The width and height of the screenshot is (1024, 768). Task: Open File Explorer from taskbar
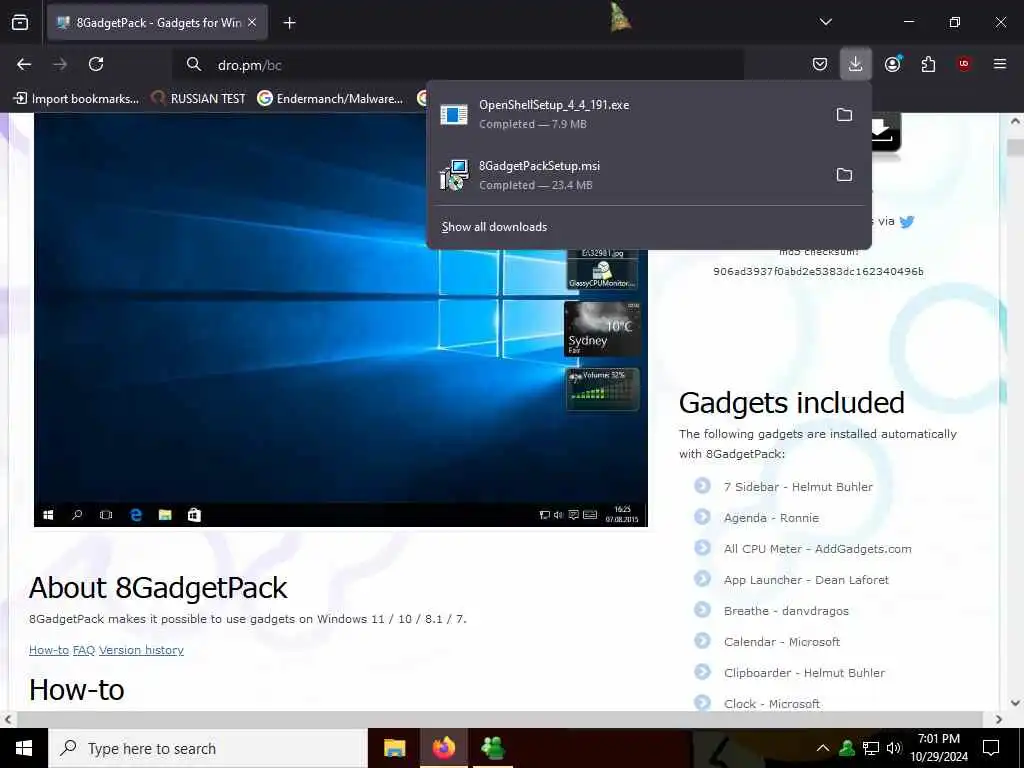click(394, 748)
